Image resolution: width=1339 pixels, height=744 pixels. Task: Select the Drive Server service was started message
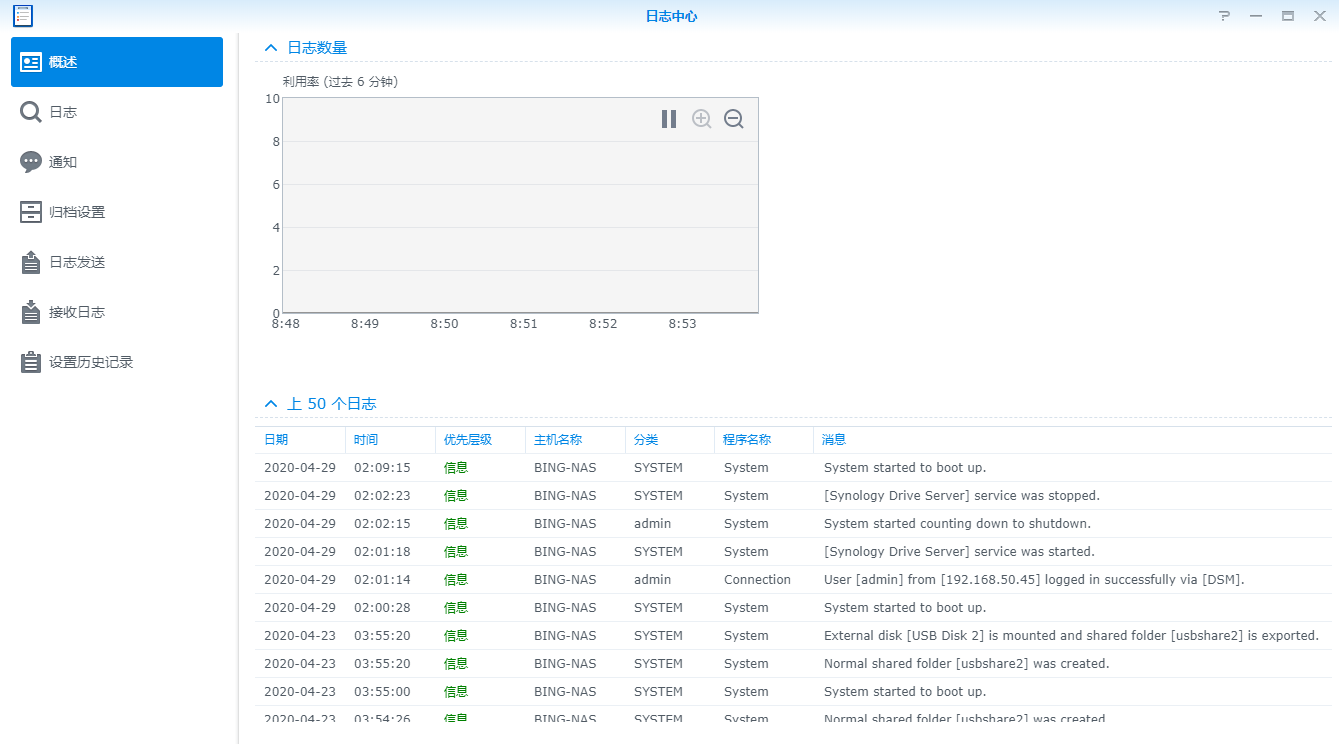click(x=959, y=552)
